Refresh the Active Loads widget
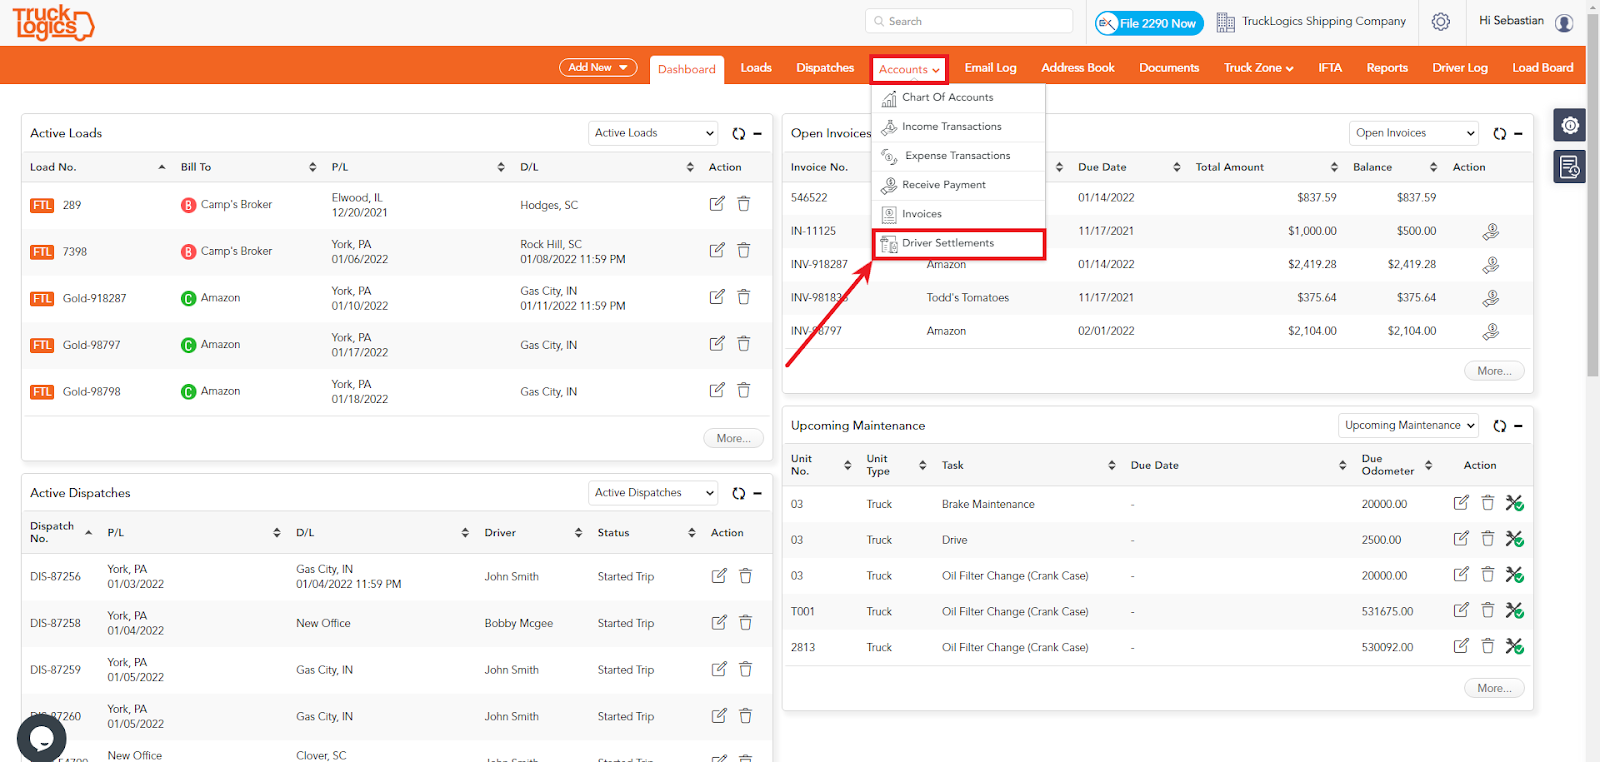Screen dimensions: 1600x762 pyautogui.click(x=738, y=133)
